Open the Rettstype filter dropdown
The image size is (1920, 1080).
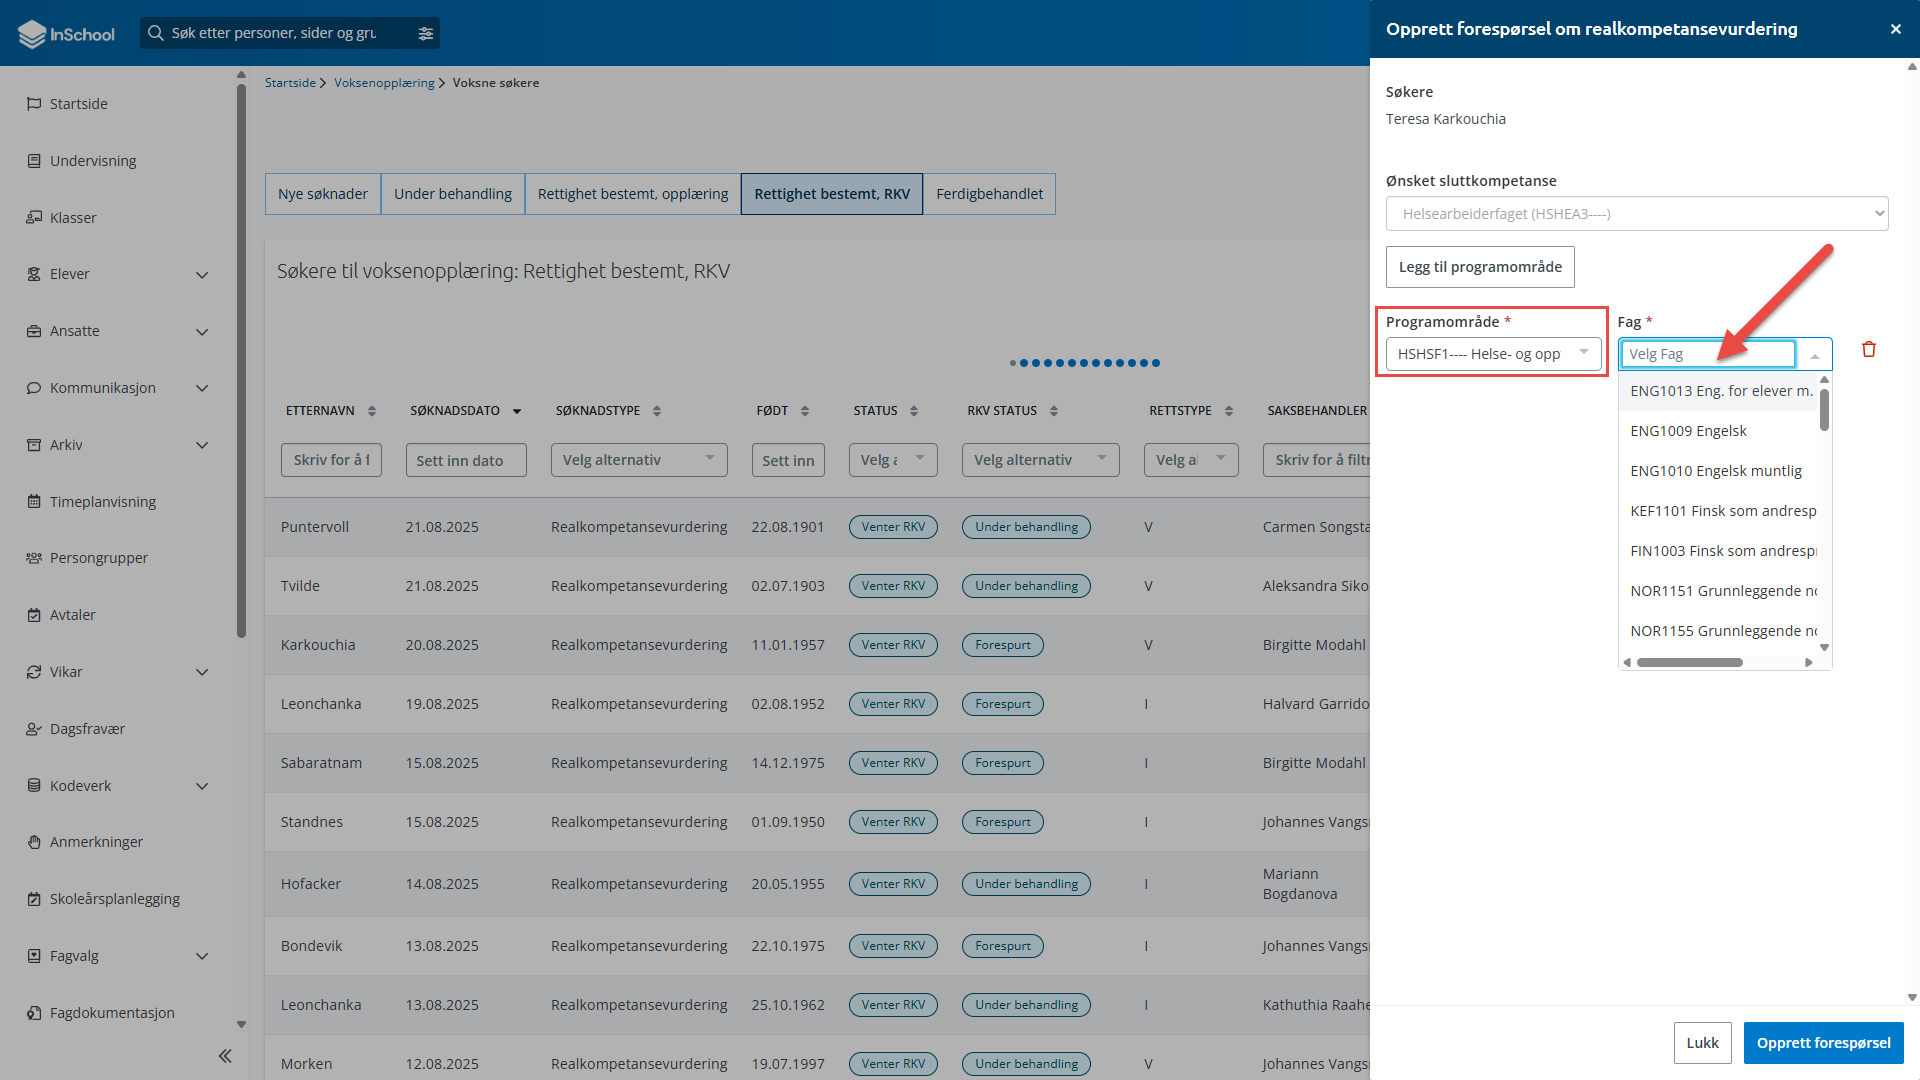click(1191, 460)
